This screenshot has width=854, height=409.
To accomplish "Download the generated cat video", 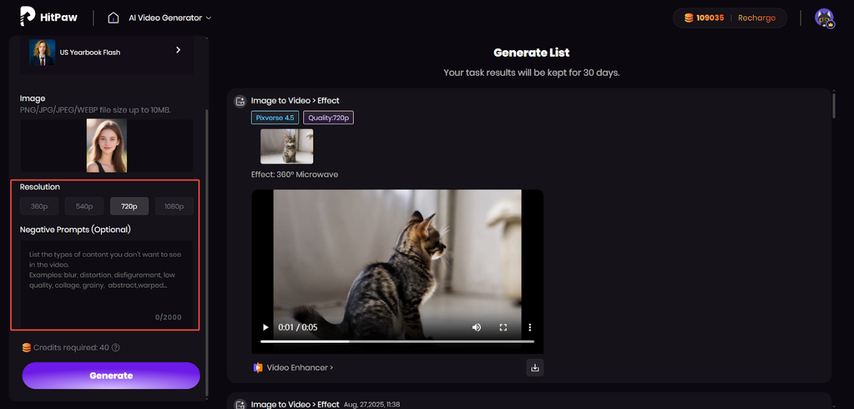I will 535,368.
